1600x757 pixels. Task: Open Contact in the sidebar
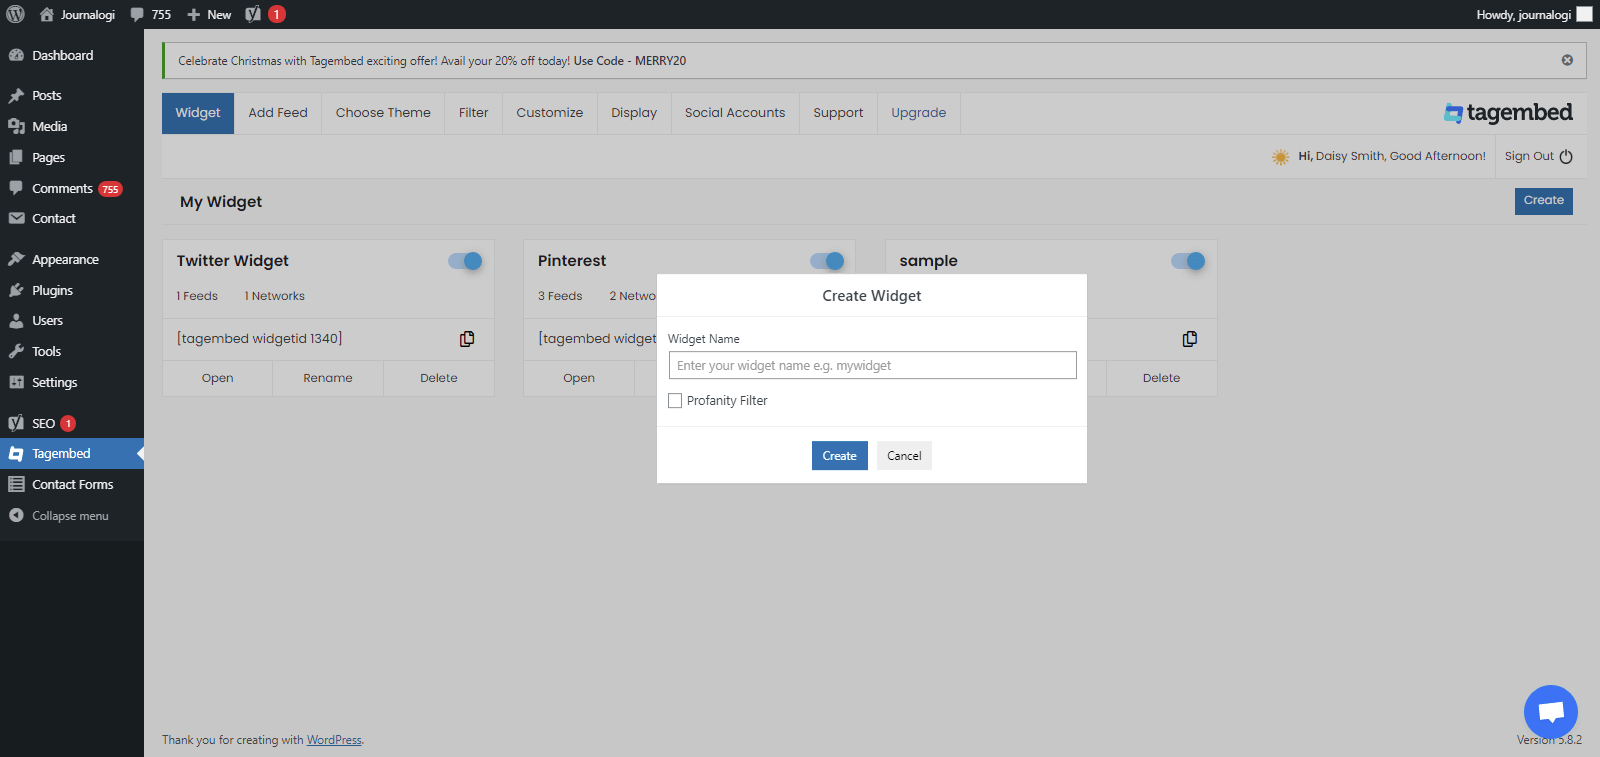click(72, 218)
